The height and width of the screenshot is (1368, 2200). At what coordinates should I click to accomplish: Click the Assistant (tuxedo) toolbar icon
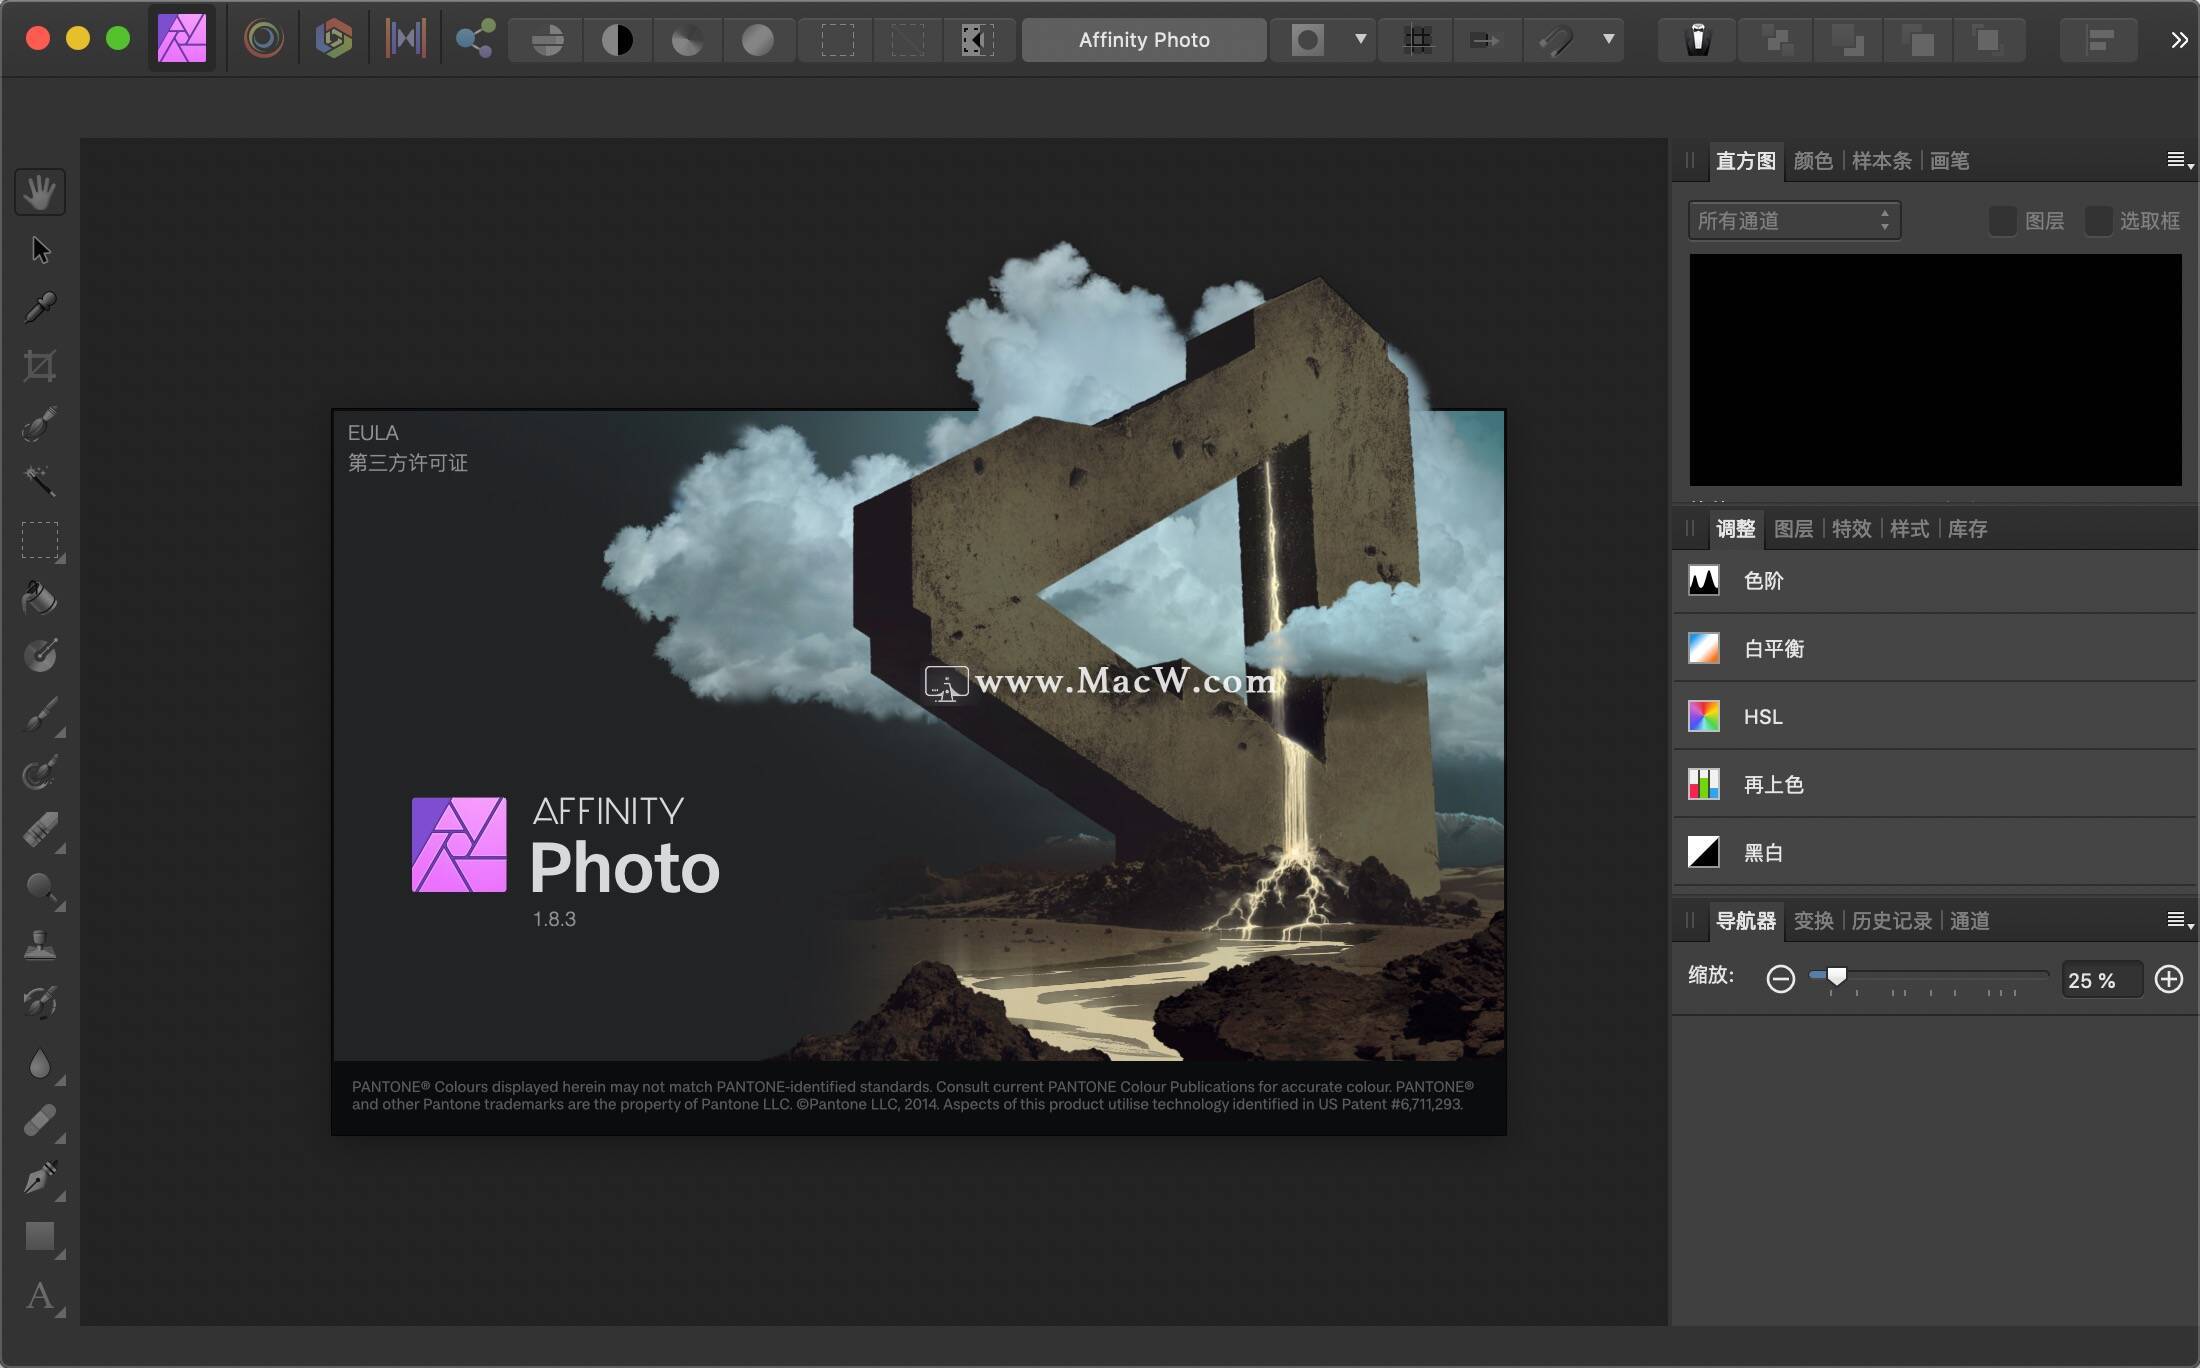[x=1697, y=40]
